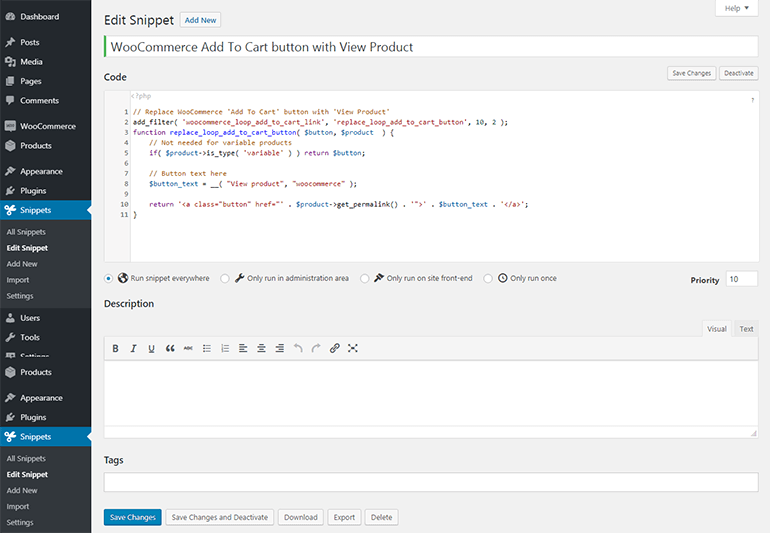
Task: Click the "function replace_loop_add_to_cart_button" line
Action: tap(263, 133)
